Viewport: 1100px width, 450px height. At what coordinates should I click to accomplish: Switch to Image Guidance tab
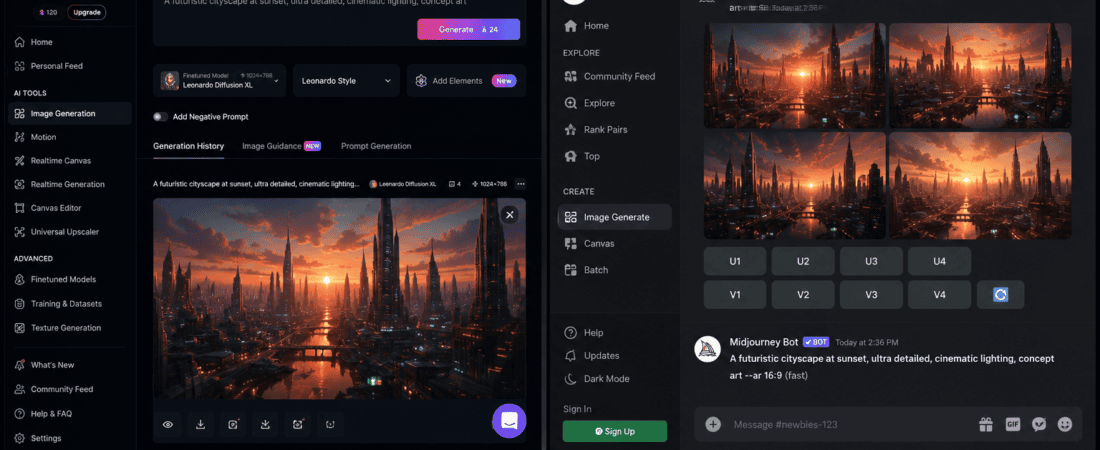tap(281, 146)
